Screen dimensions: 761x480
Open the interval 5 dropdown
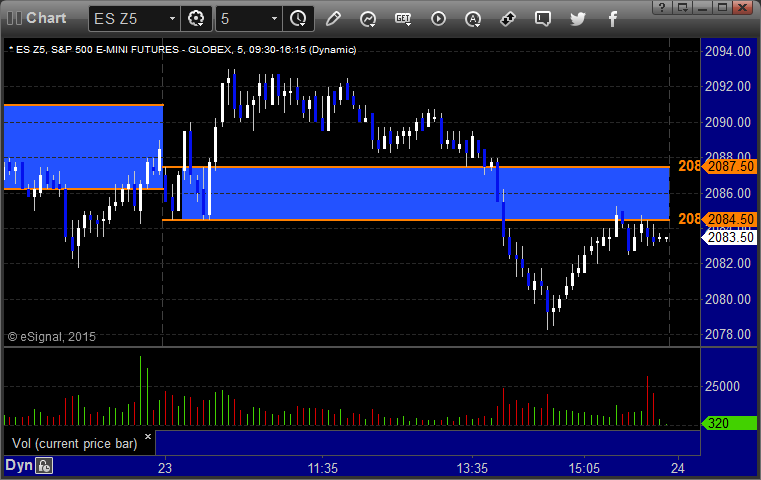(x=274, y=18)
